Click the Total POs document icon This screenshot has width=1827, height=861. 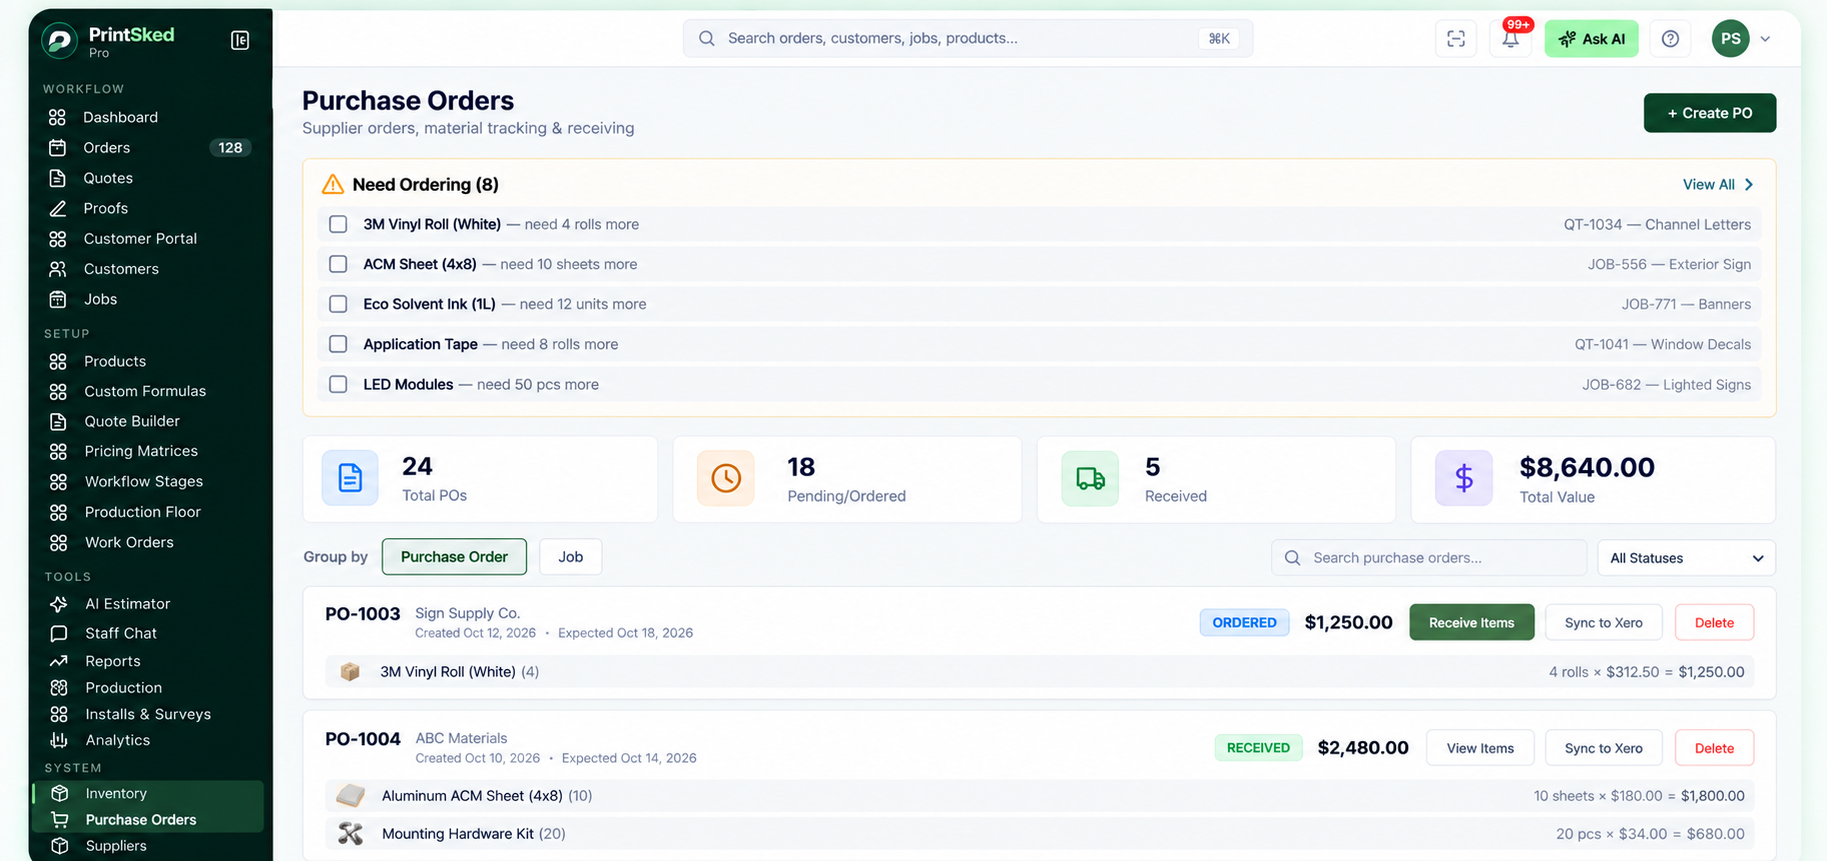coord(350,478)
